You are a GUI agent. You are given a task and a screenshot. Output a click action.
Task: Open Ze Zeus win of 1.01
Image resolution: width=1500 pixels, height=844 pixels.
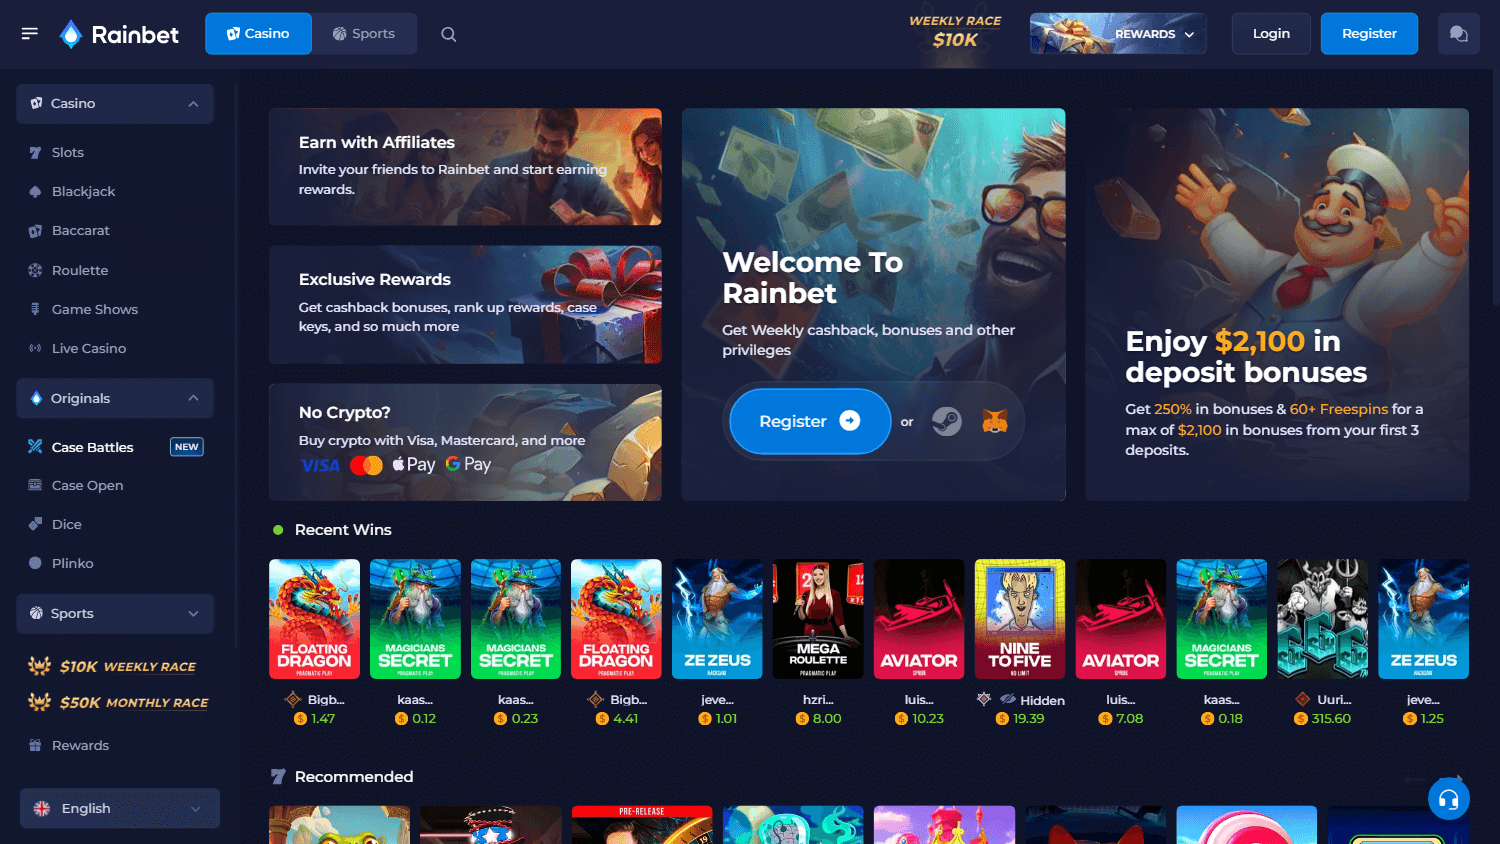coord(717,619)
